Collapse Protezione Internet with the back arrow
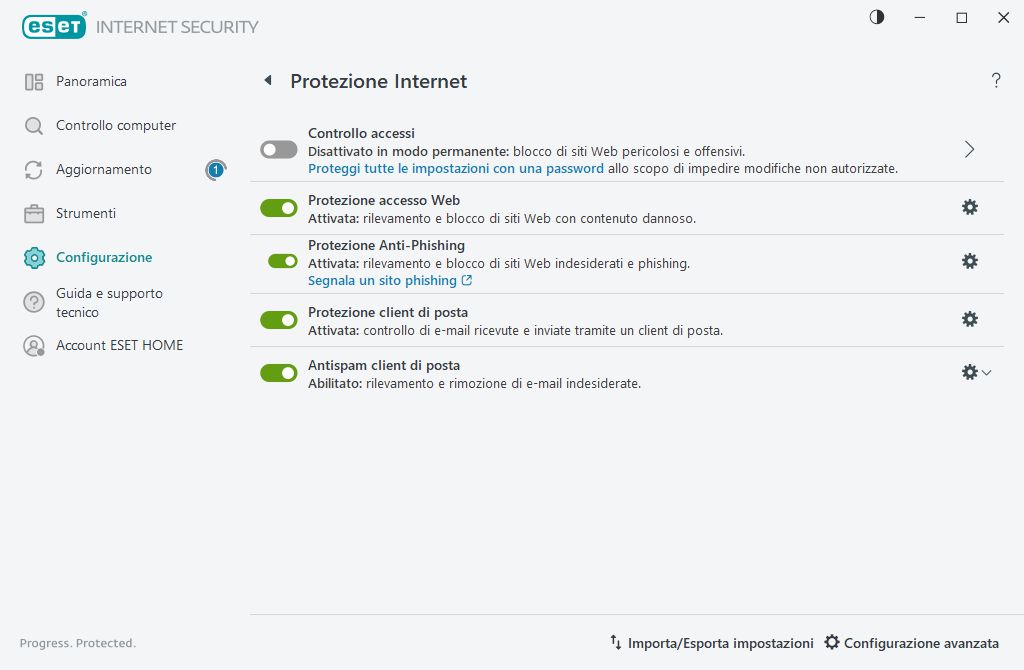 pos(267,82)
